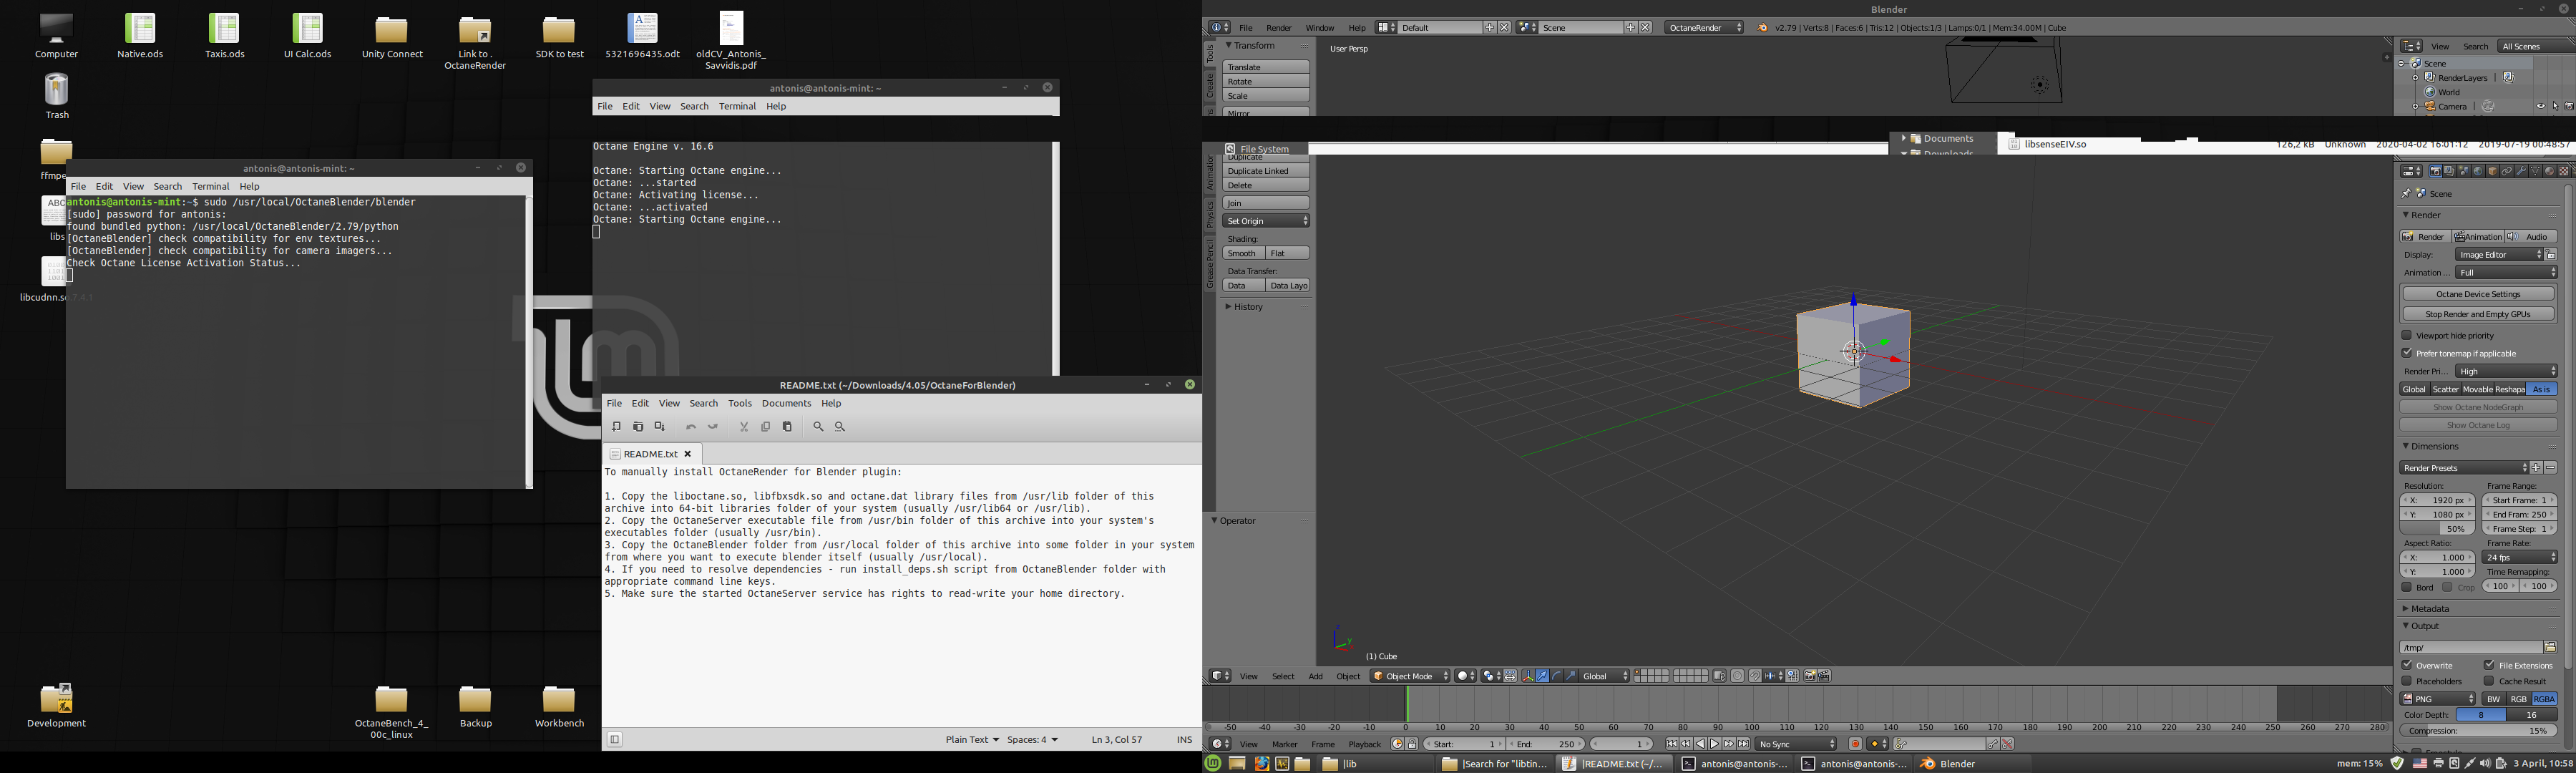Enable Viewport hide priority checkbox
The image size is (2576, 773).
(x=2407, y=336)
